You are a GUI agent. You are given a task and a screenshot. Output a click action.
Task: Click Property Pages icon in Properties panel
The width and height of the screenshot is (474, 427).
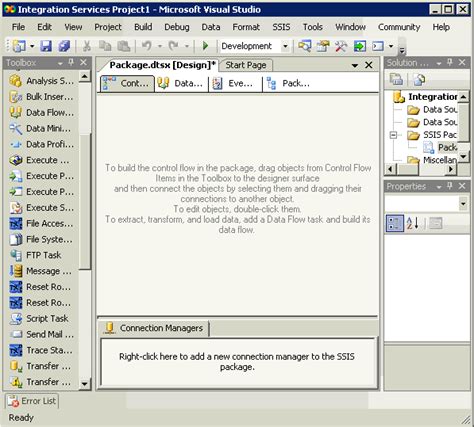click(x=435, y=223)
